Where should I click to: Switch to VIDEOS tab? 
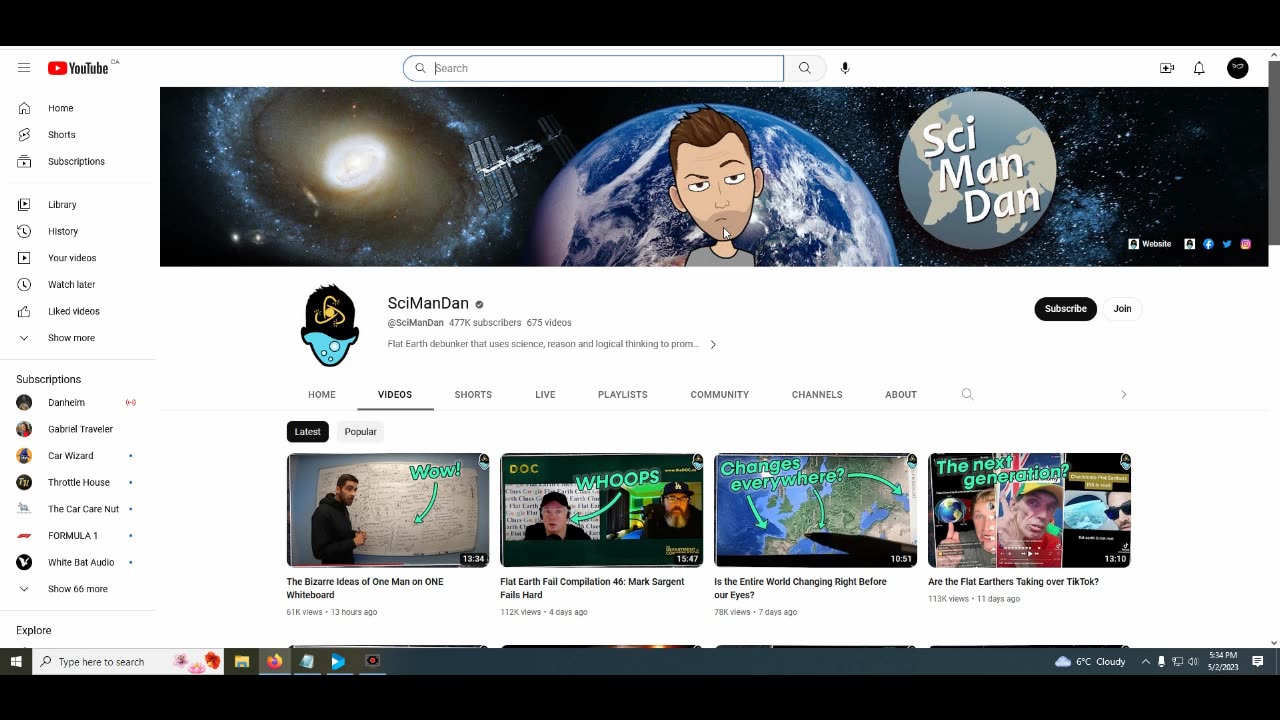point(395,395)
